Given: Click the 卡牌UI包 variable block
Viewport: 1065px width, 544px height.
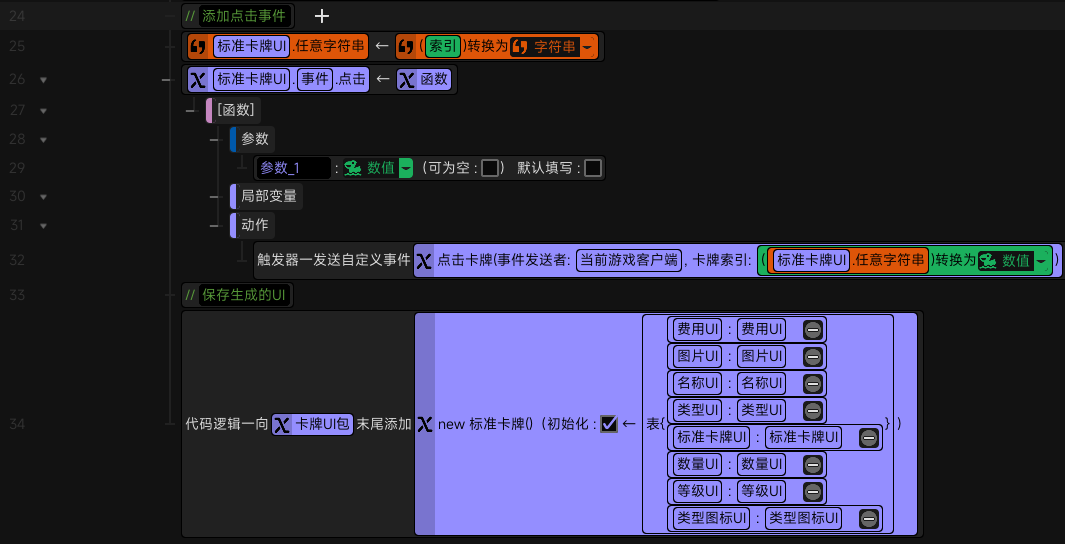Looking at the screenshot, I should coord(313,424).
